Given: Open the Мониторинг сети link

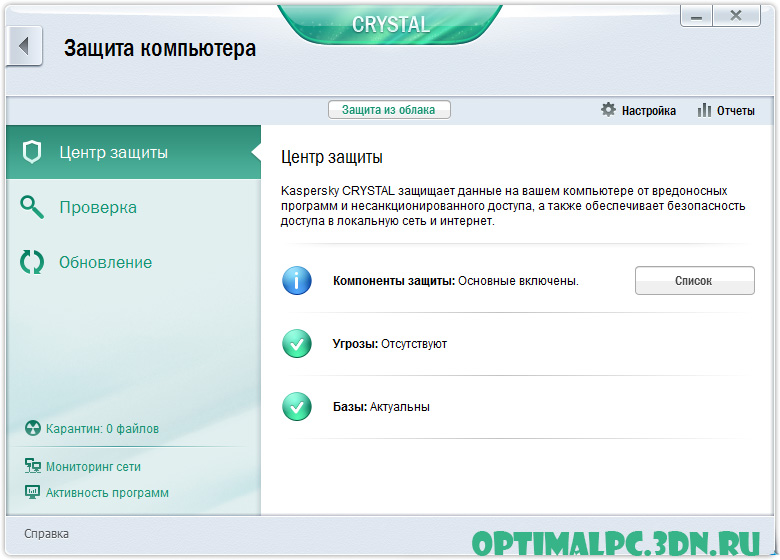Looking at the screenshot, I should [93, 467].
